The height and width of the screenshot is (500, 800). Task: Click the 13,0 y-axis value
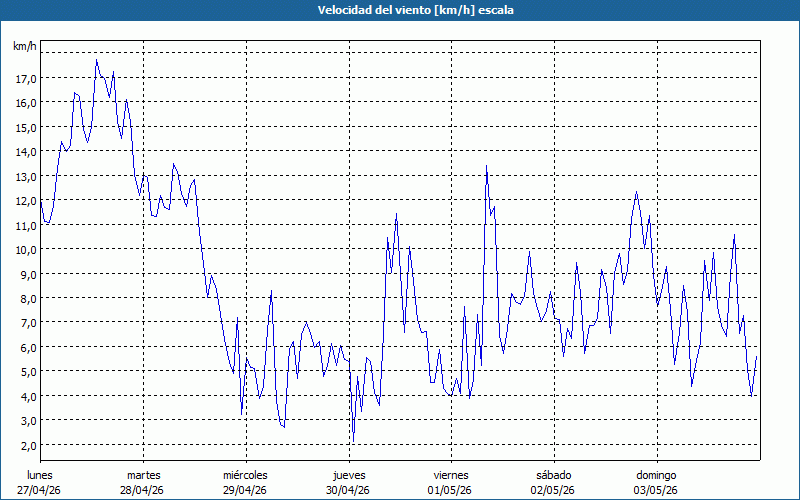26,177
